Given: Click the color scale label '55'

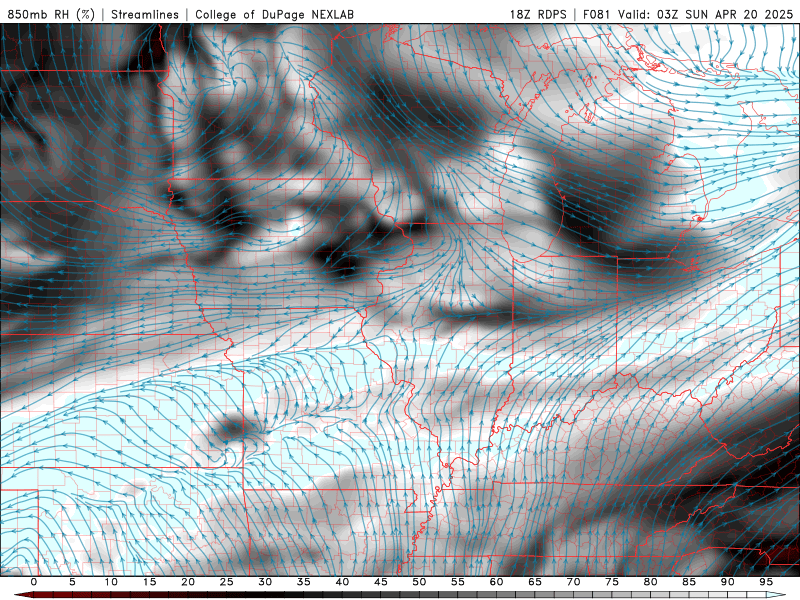Looking at the screenshot, I should pyautogui.click(x=458, y=582).
